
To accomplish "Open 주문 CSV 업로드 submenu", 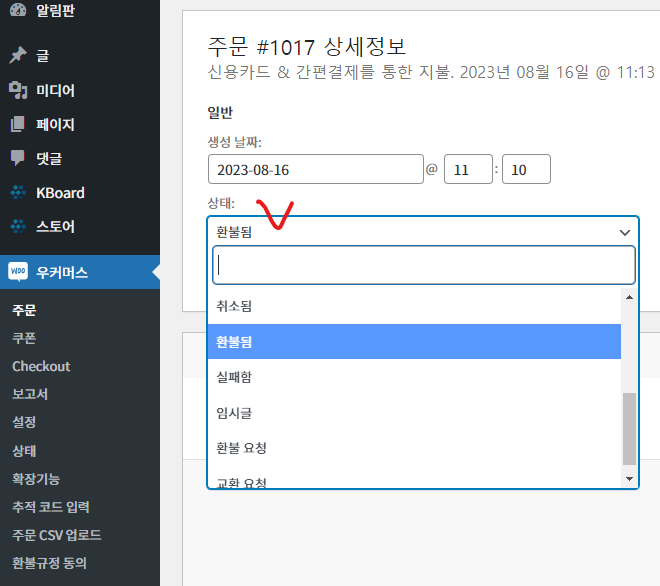I will click(57, 535).
